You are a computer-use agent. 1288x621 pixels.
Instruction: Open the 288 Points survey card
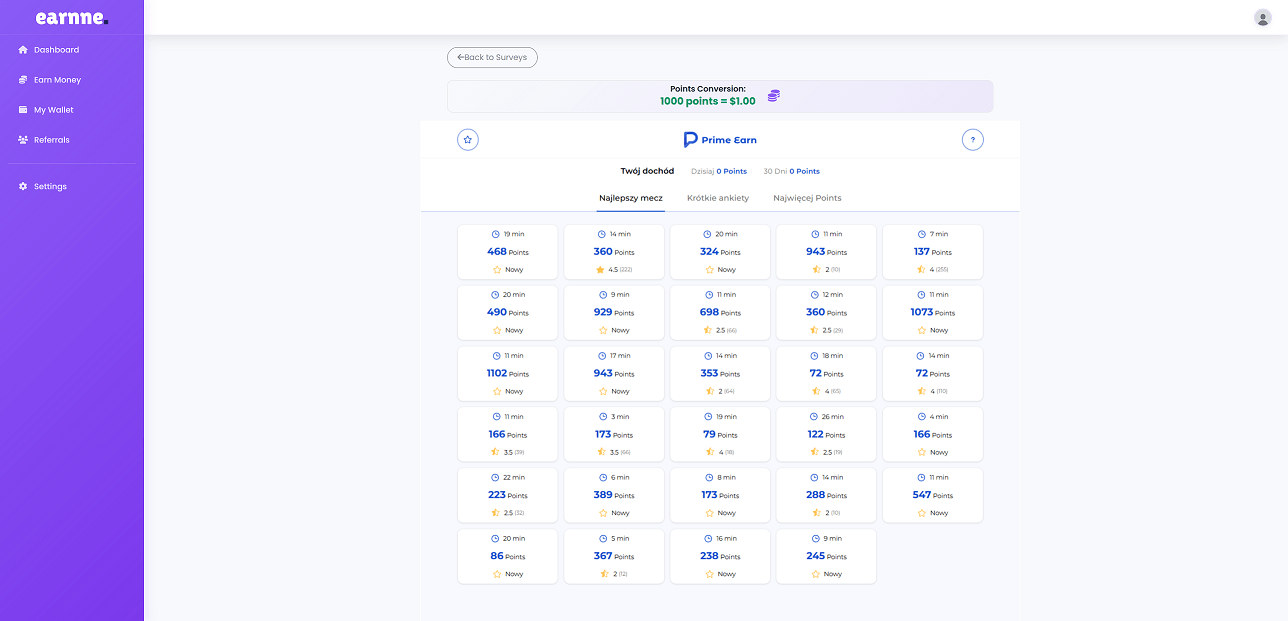(826, 496)
